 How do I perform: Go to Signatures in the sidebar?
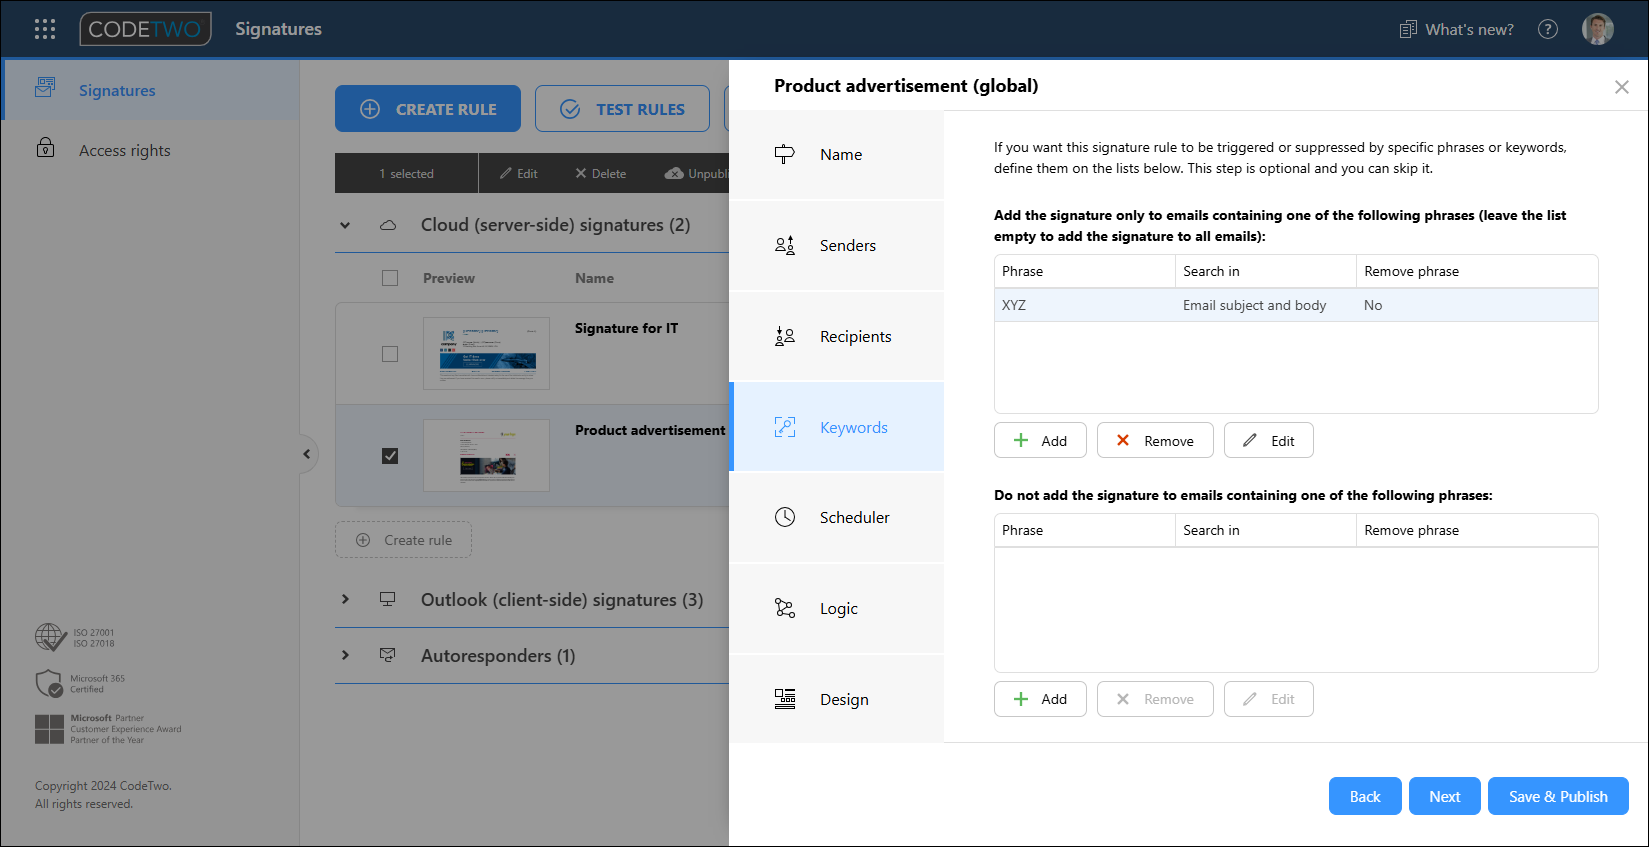point(150,90)
